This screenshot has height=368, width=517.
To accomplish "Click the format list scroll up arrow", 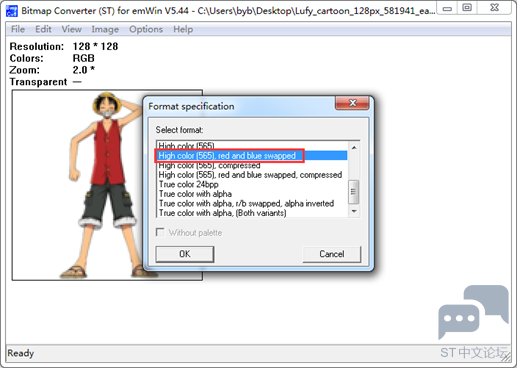I will [x=354, y=147].
